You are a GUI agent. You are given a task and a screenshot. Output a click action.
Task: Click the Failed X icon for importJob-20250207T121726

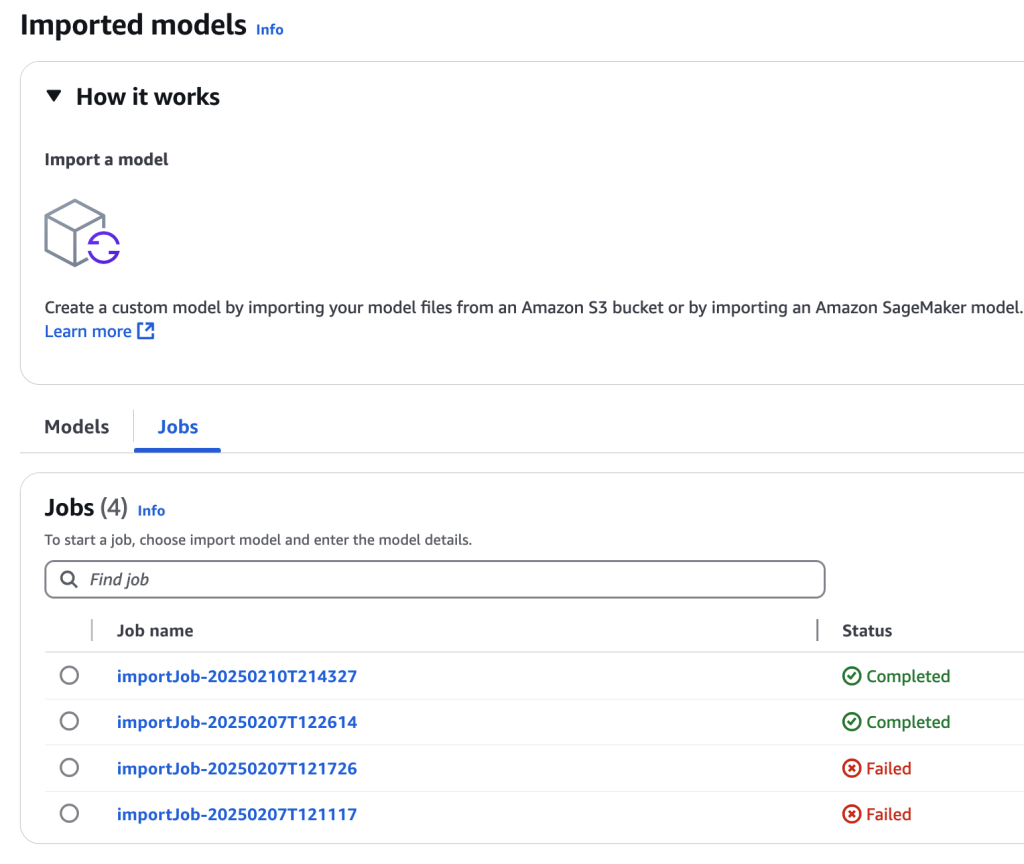851,769
